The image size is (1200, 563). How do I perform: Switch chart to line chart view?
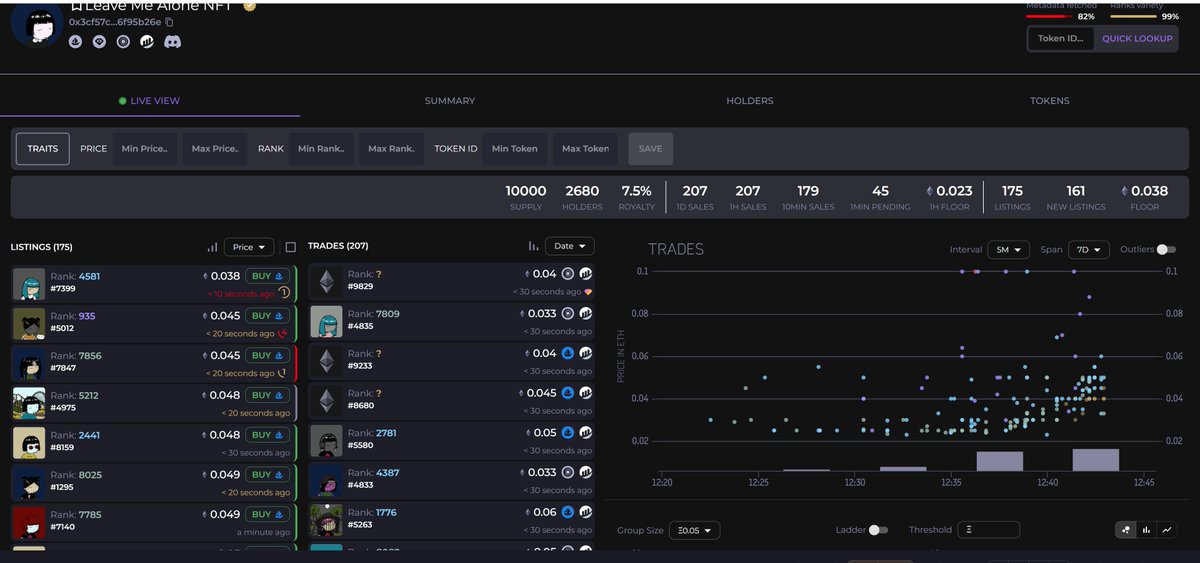[1167, 530]
